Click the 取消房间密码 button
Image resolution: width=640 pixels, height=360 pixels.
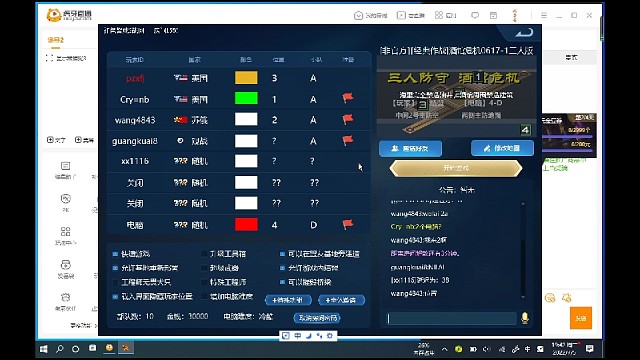[317, 318]
